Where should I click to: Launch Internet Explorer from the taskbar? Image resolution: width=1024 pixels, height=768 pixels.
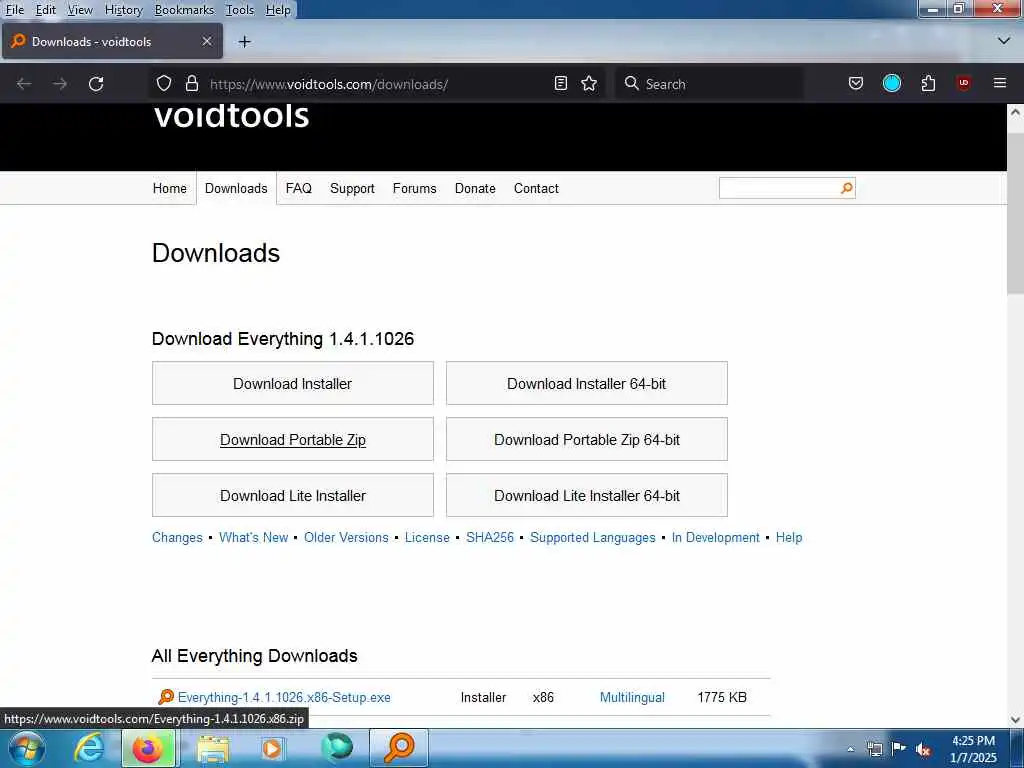pyautogui.click(x=89, y=748)
